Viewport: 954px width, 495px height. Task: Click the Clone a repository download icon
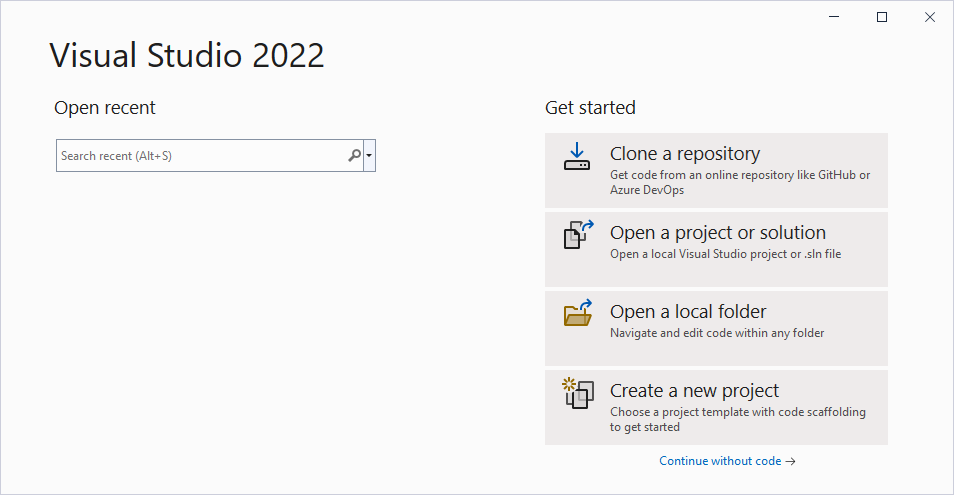click(577, 156)
